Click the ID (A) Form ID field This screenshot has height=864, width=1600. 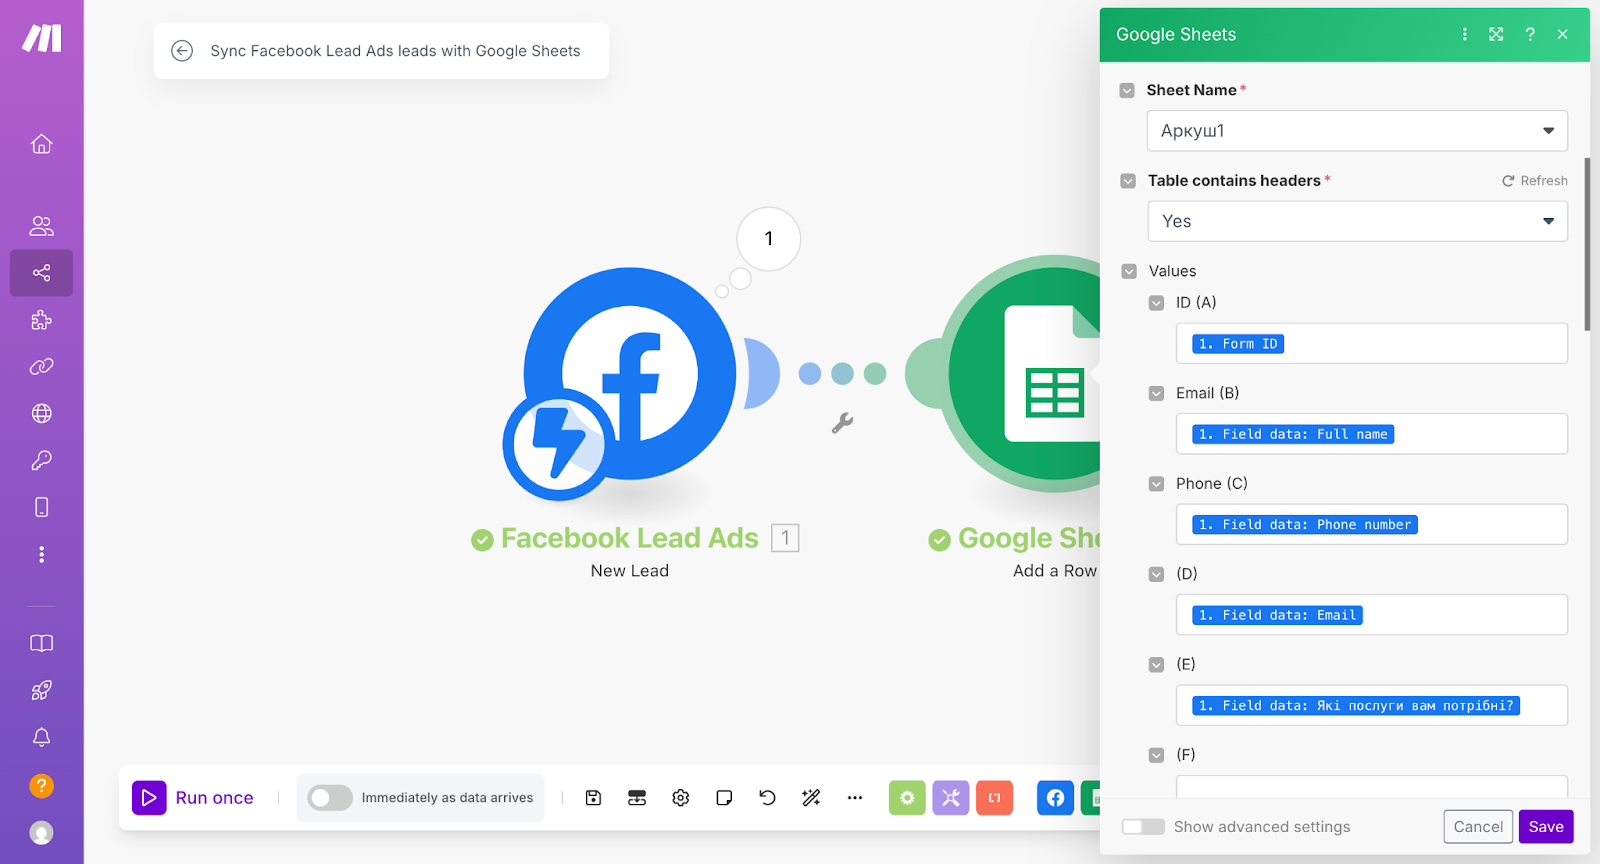coord(1372,343)
